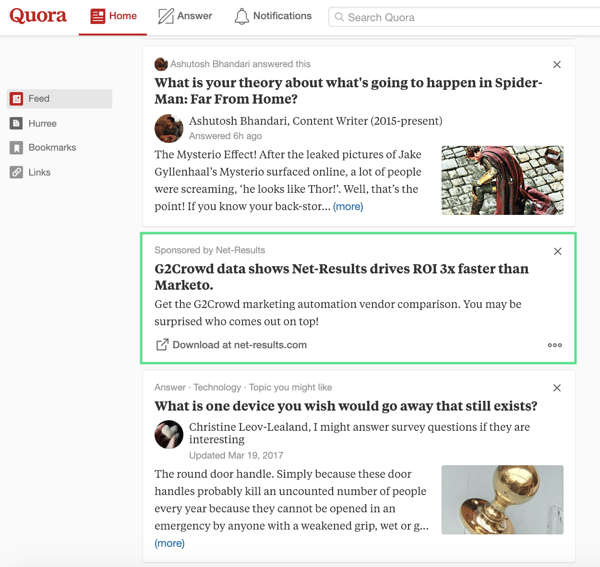The image size is (600, 567).
Task: Click the Notifications bell icon
Action: coord(241,16)
